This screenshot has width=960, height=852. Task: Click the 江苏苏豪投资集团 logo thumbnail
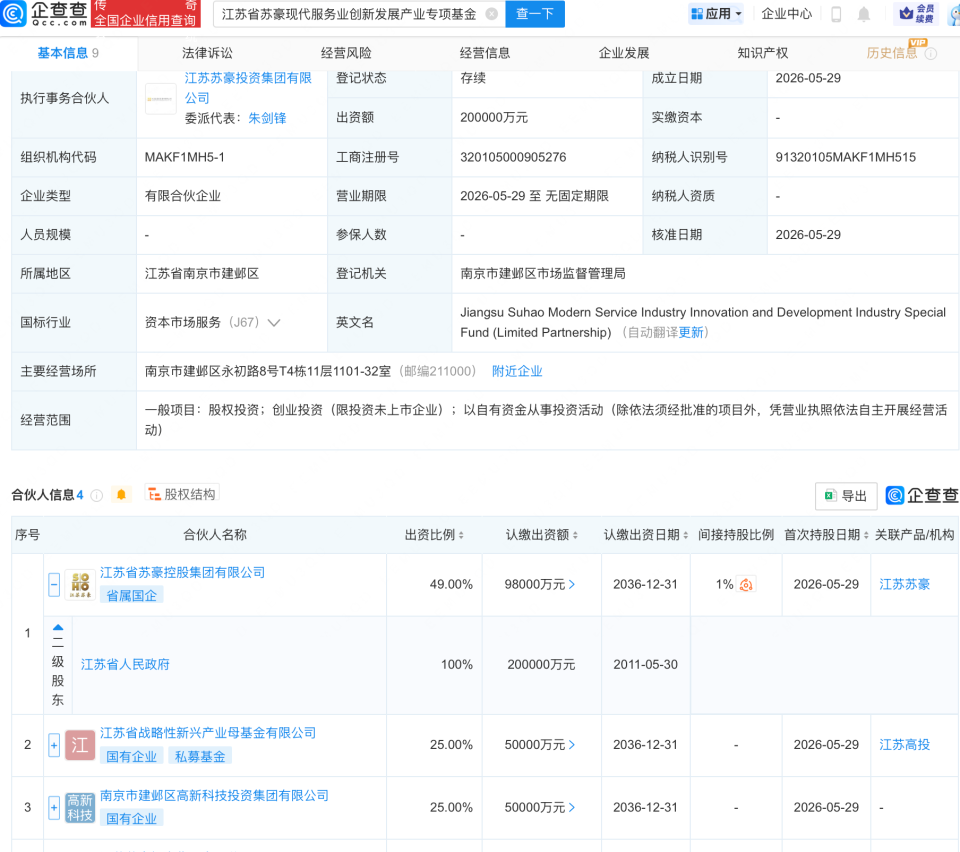pyautogui.click(x=160, y=99)
